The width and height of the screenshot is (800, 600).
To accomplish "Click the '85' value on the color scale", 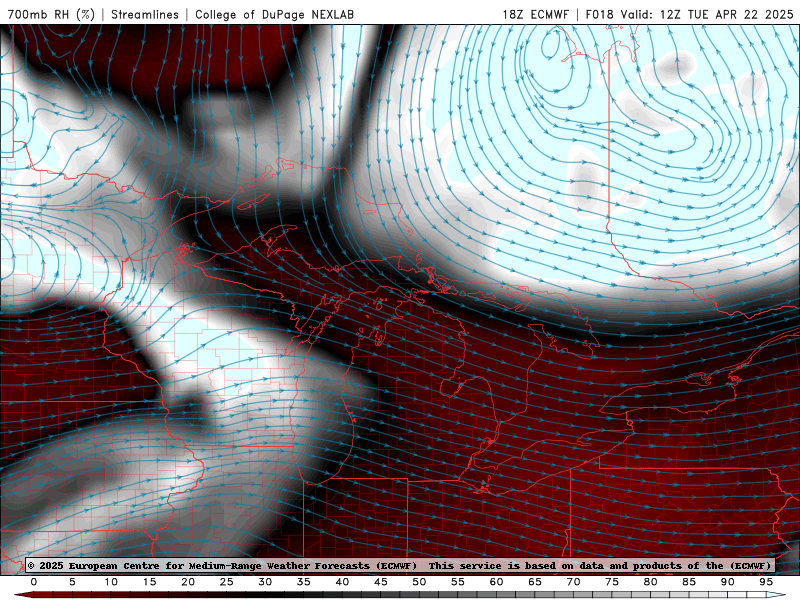I will (689, 582).
